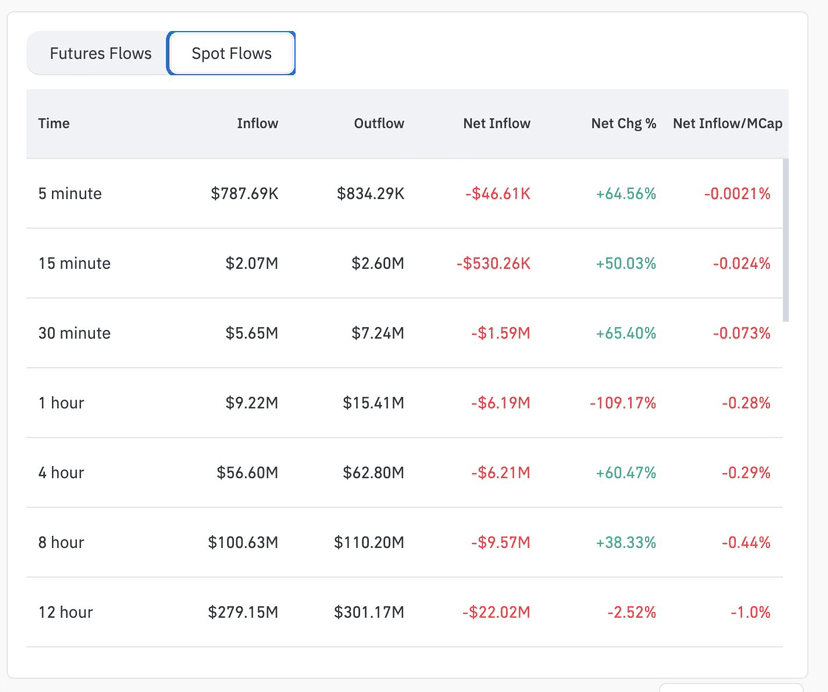Switch to the Futures Flows tab
The width and height of the screenshot is (828, 692).
[x=100, y=54]
